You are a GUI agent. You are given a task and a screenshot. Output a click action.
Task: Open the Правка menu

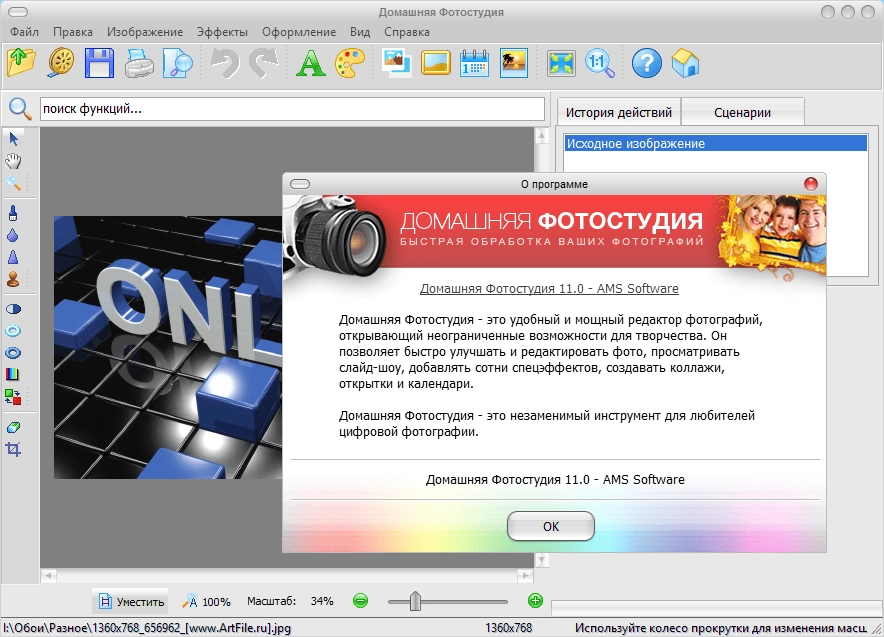(73, 32)
